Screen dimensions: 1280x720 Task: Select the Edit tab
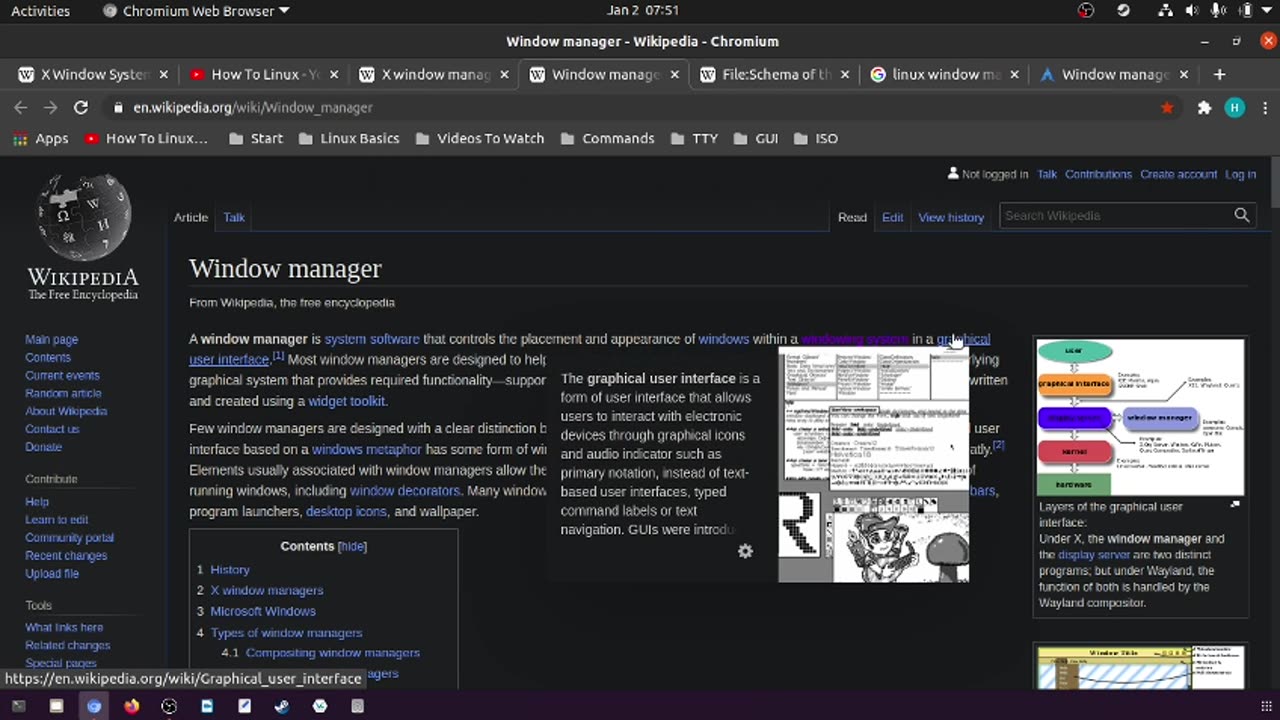892,217
